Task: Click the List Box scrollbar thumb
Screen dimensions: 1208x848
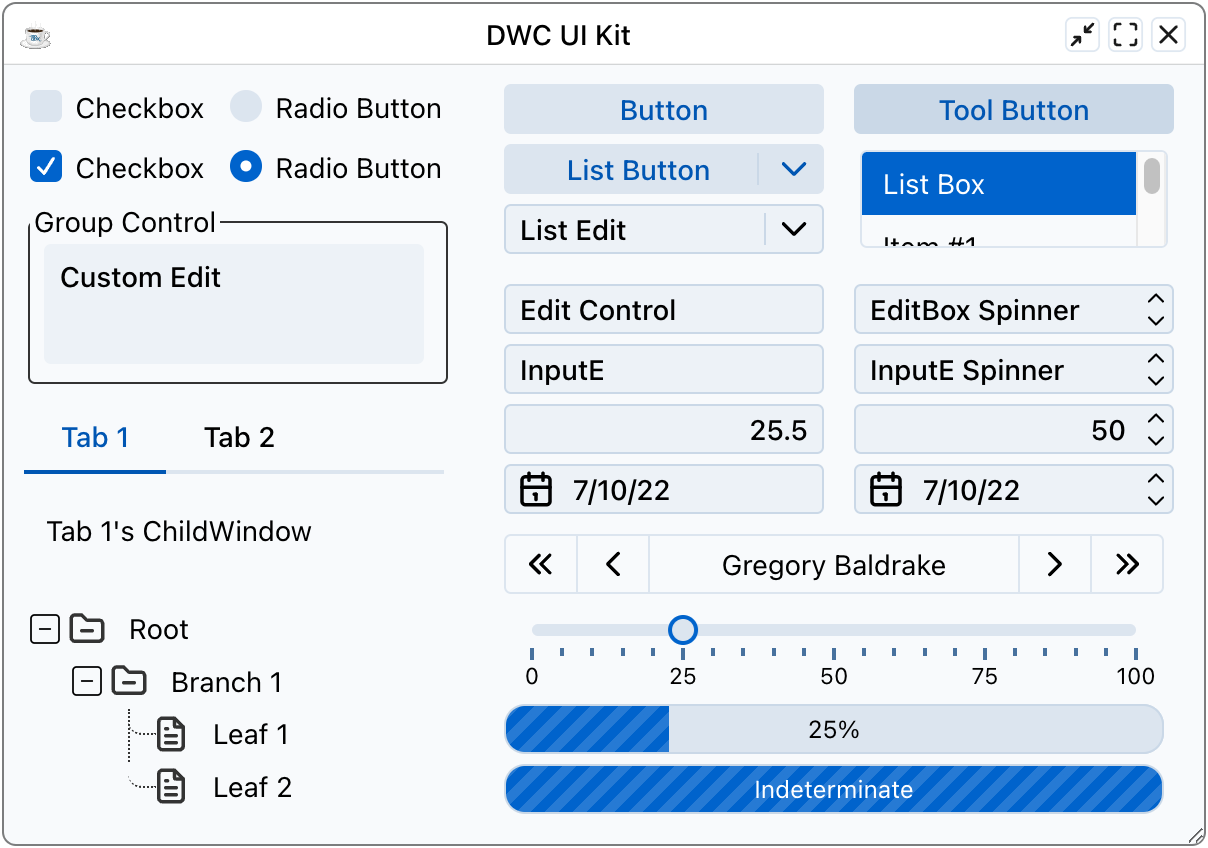Action: pos(1152,175)
